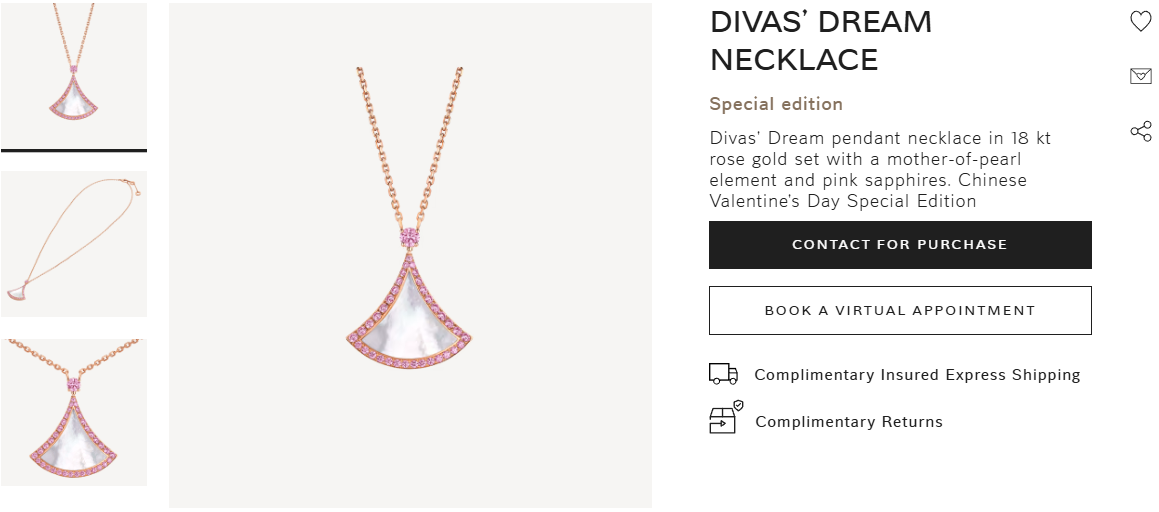Select the third close-up pendant thumbnail
The height and width of the screenshot is (512, 1159).
74,412
